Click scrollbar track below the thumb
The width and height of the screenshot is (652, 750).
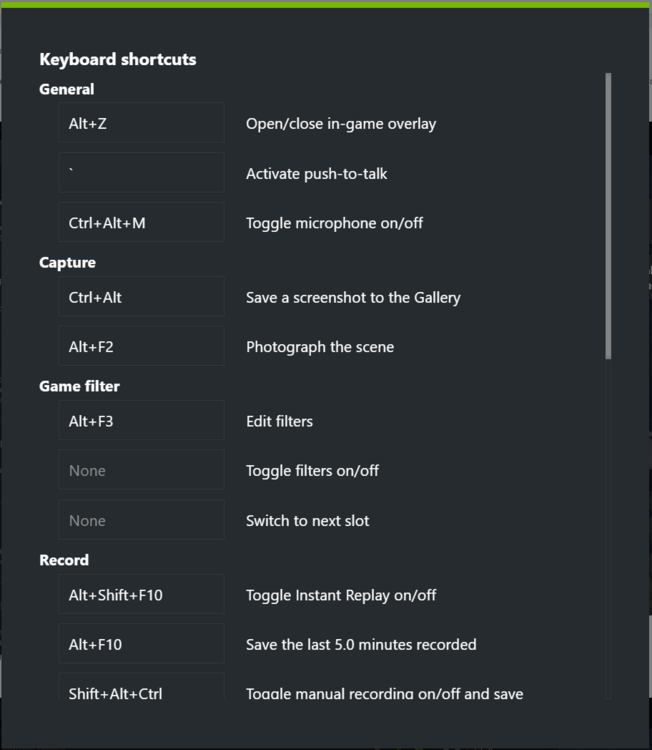pos(608,530)
